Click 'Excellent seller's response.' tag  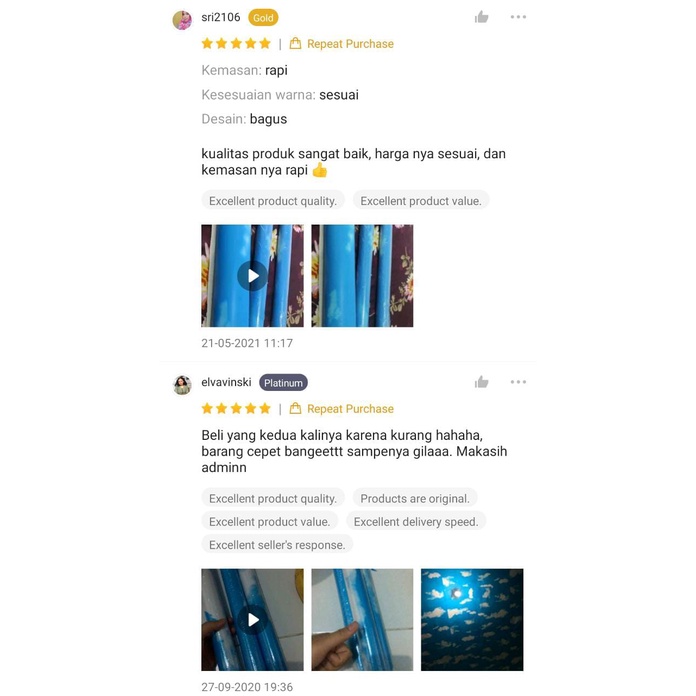pos(277,545)
